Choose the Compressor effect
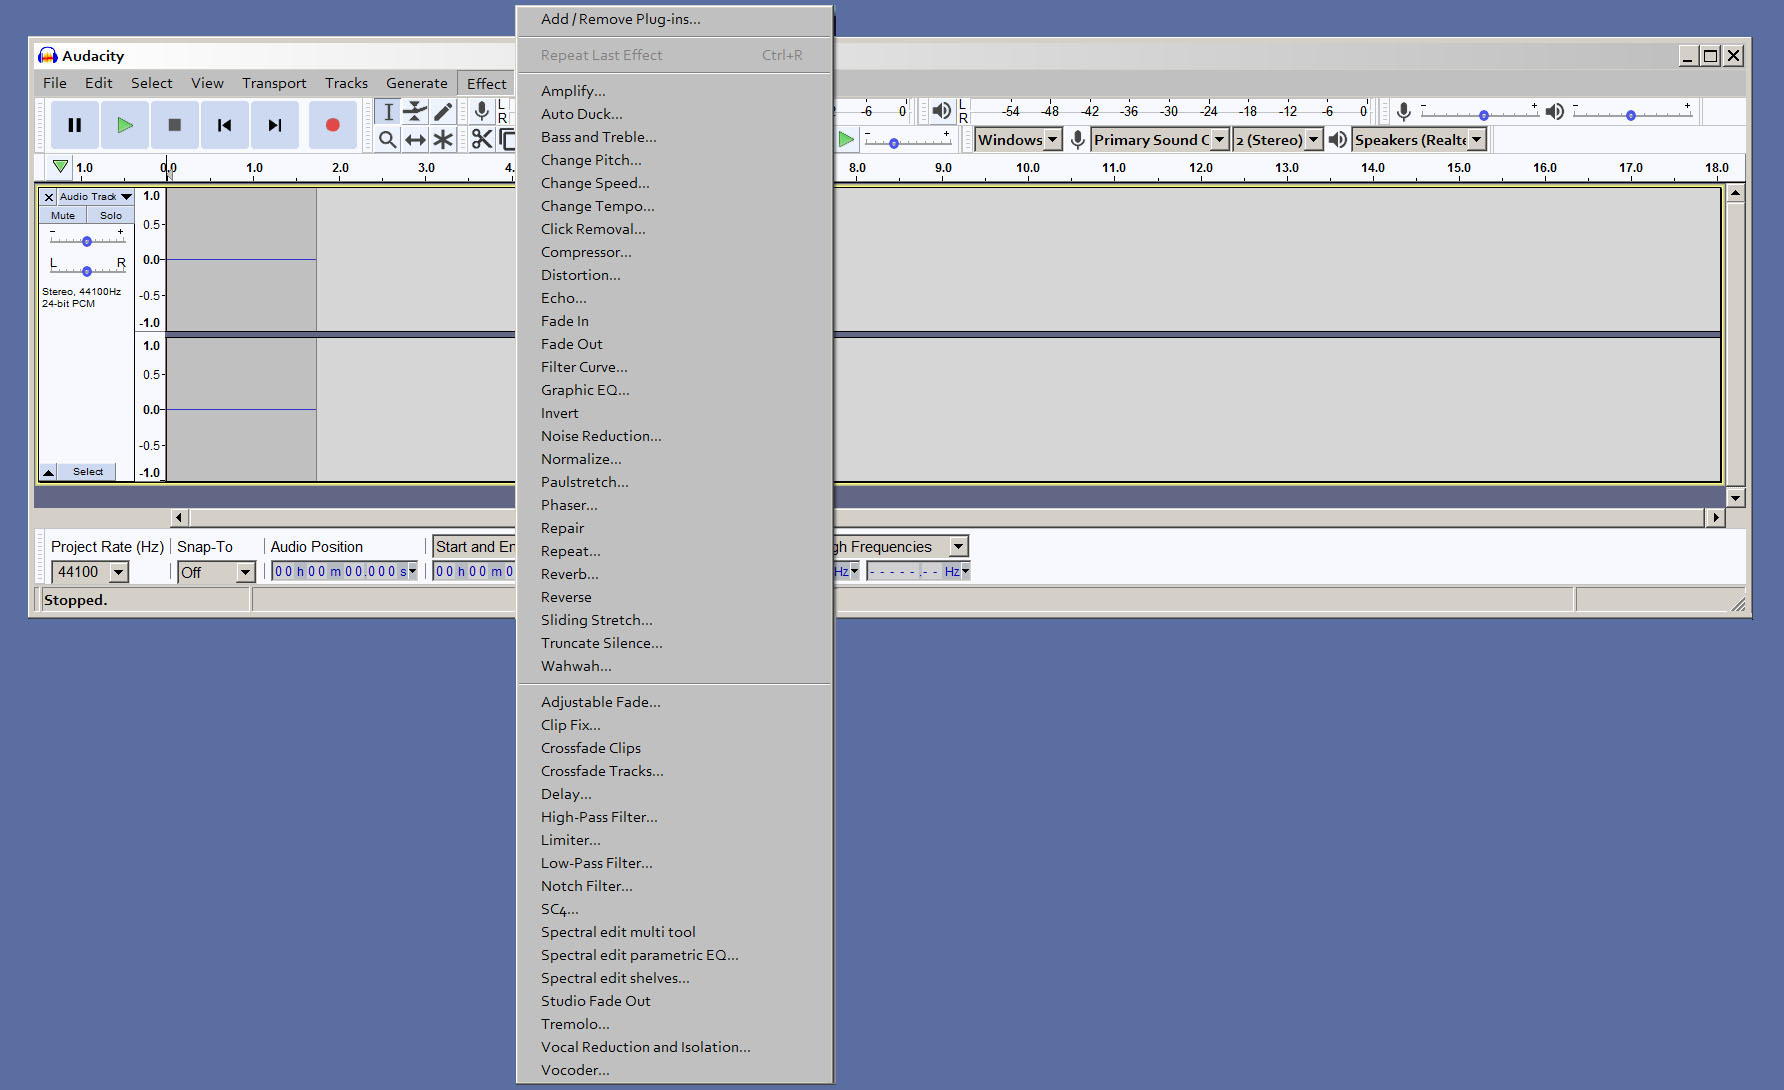 (674, 252)
